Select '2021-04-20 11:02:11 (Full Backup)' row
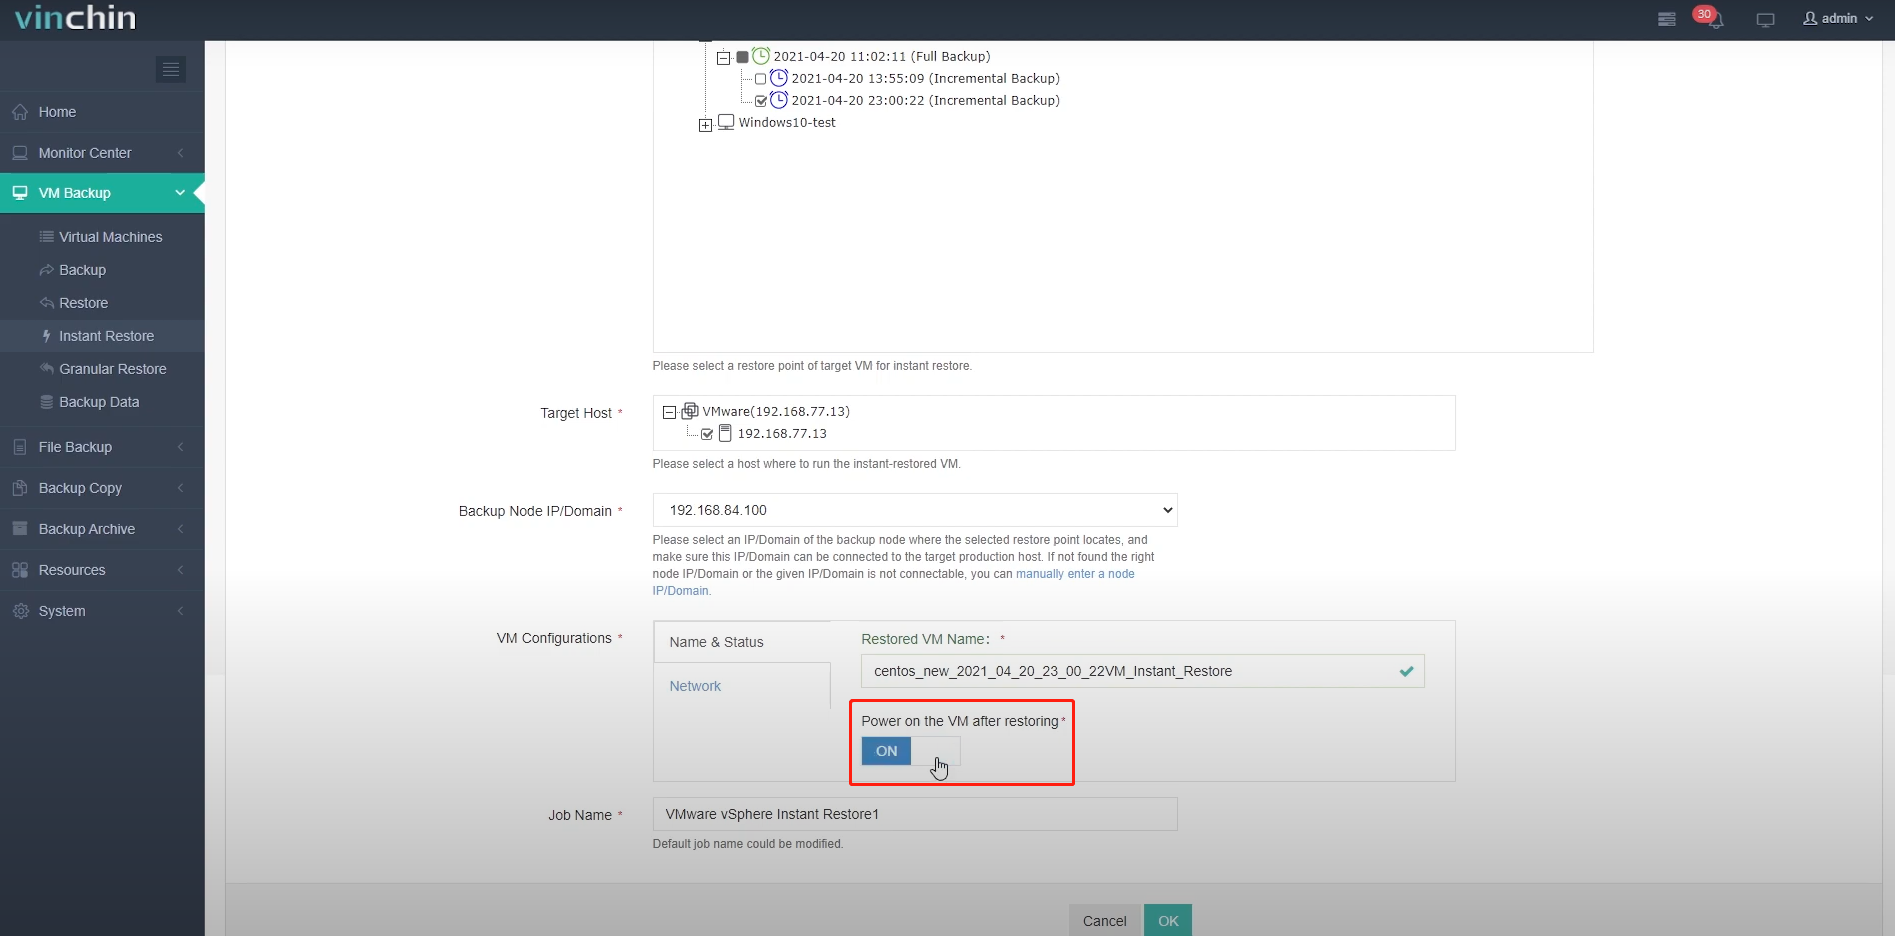 (881, 57)
